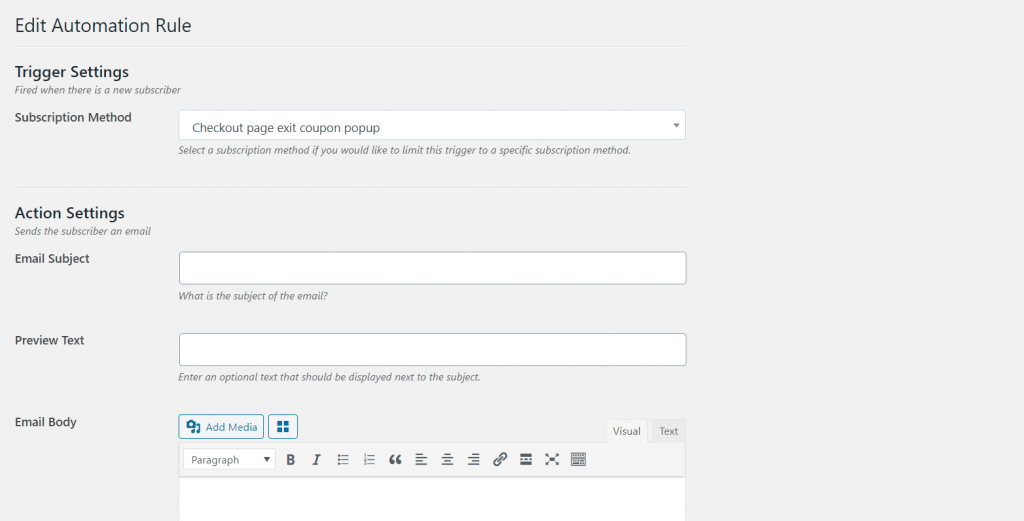Screen dimensions: 1024x521
Task: Click the grid icon beside Add Media
Action: pos(283,427)
